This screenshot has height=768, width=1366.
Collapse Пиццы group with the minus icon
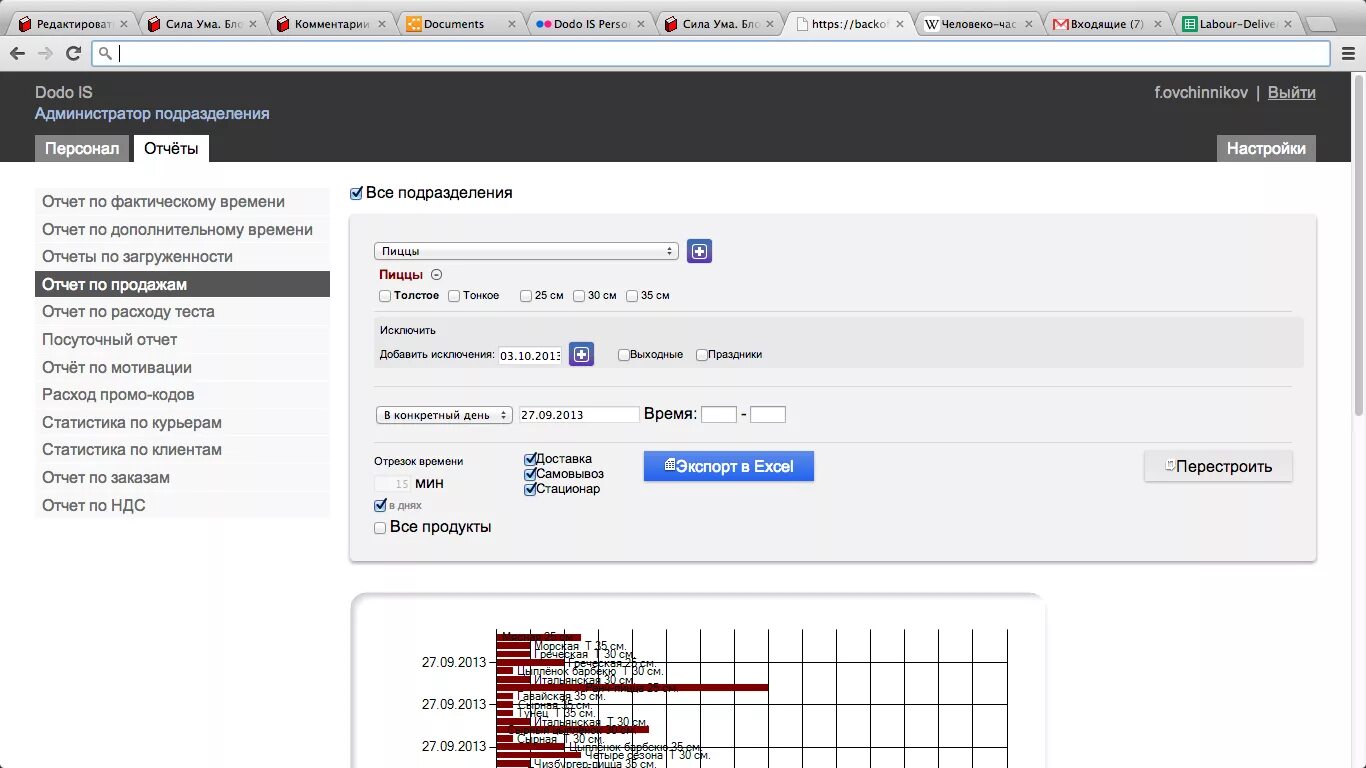(x=436, y=275)
